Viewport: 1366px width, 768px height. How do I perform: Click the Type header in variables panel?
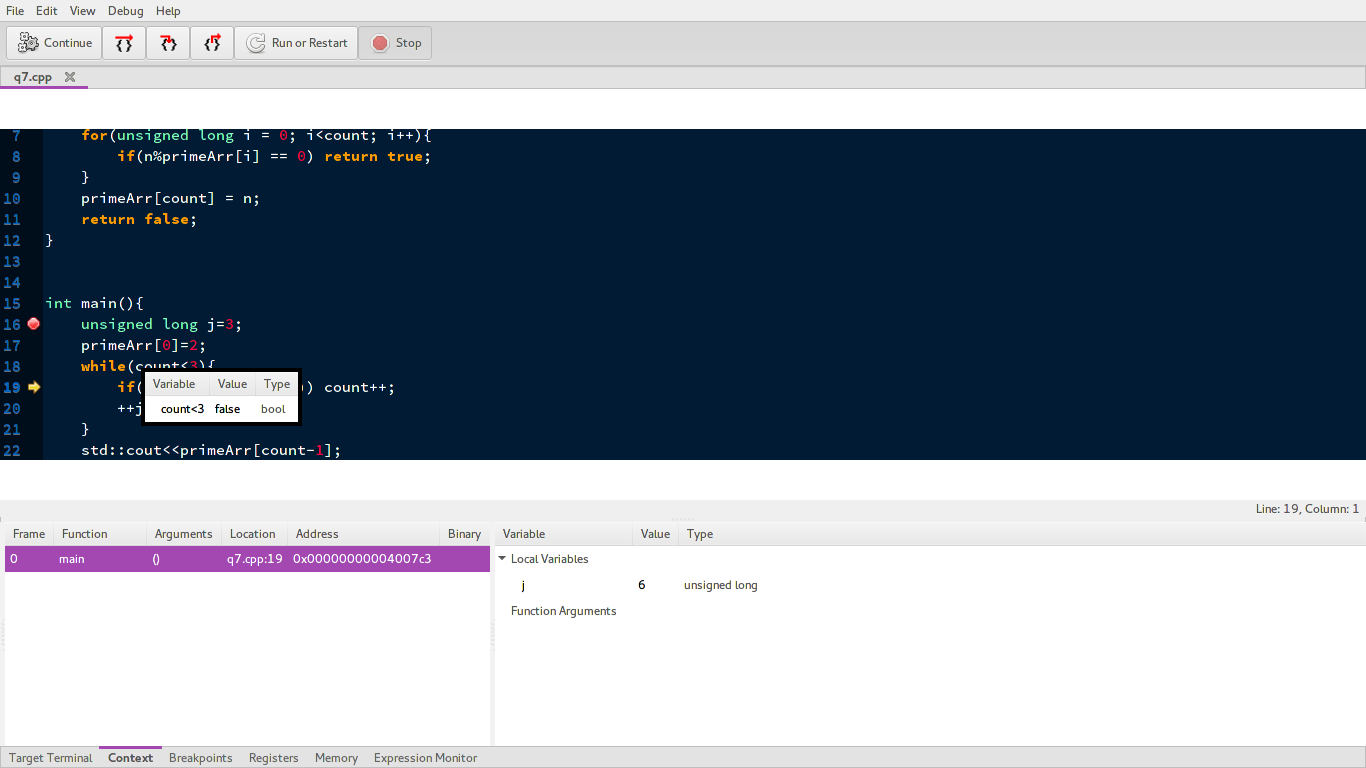click(700, 534)
